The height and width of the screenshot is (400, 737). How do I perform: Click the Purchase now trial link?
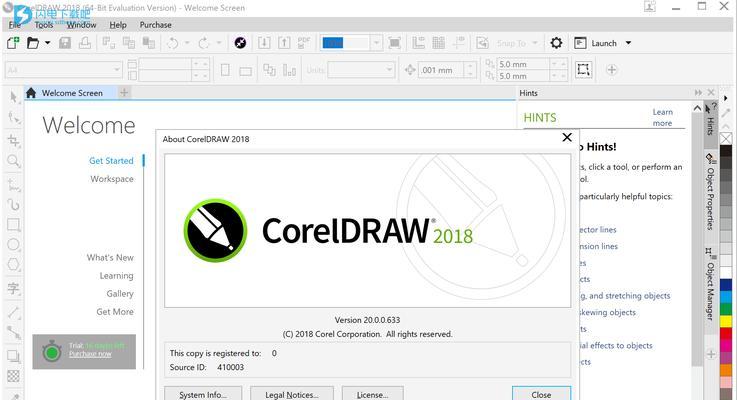pos(90,354)
